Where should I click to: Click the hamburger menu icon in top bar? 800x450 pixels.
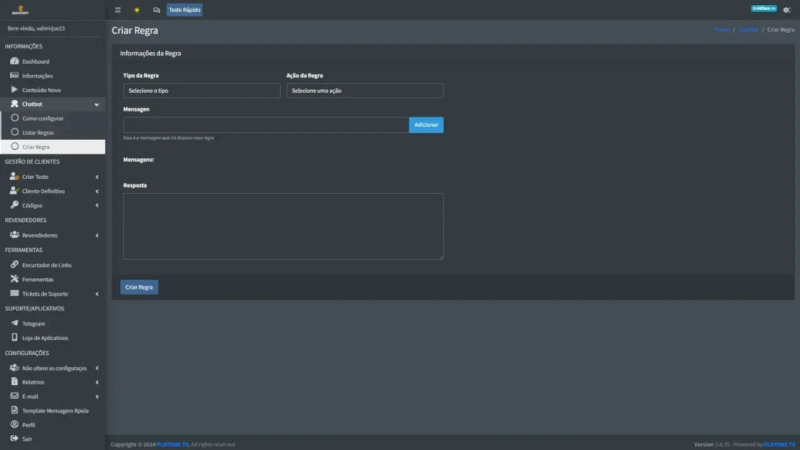[118, 10]
